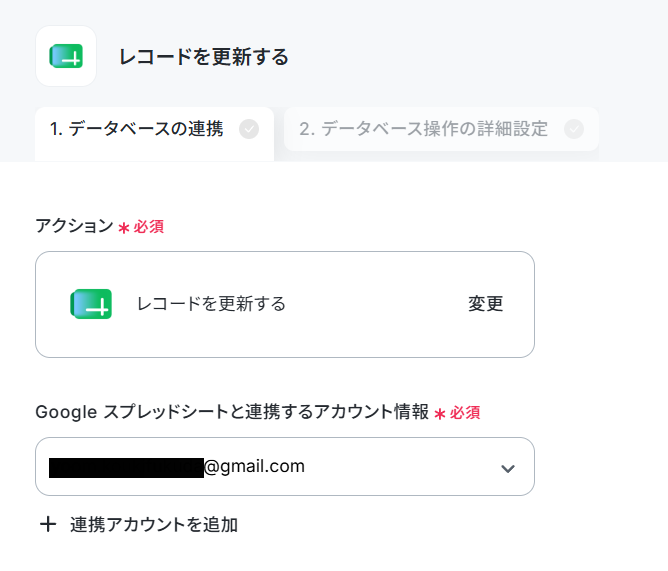This screenshot has height=571, width=668.
Task: Click the @gmail.com text in account field
Action: [254, 466]
